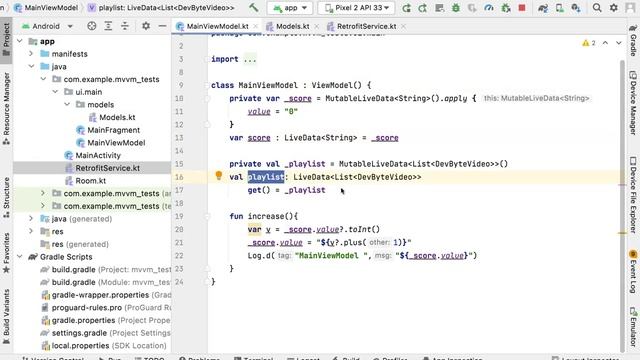Toggle the Favorites side panel

6,253
